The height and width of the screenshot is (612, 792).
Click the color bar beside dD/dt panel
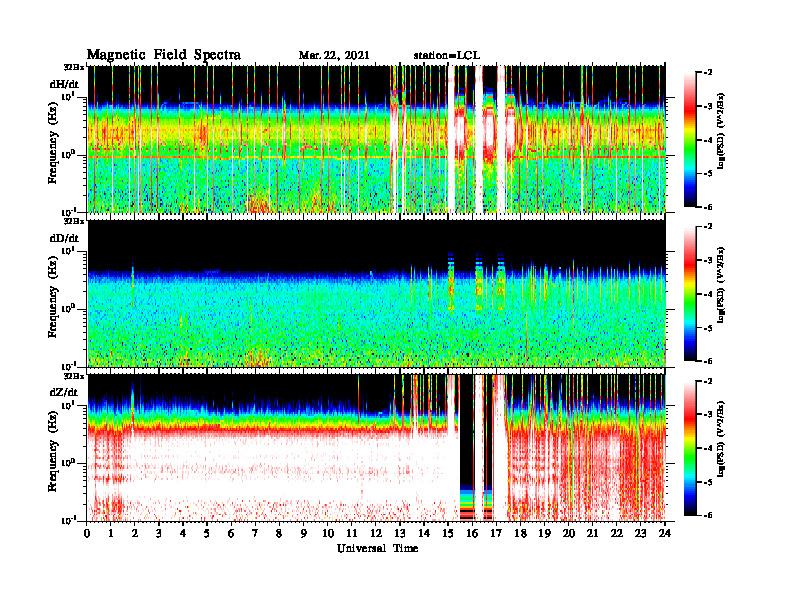tap(690, 294)
